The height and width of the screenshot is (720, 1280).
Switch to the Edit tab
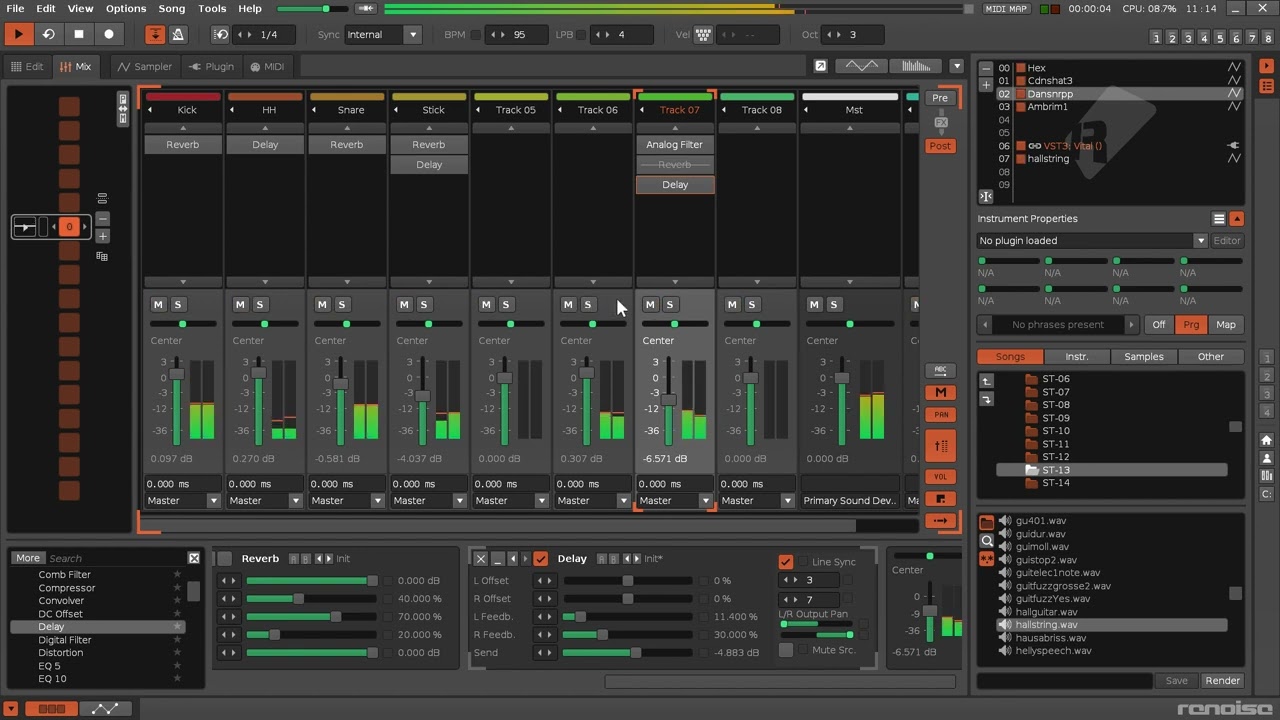tap(27, 66)
